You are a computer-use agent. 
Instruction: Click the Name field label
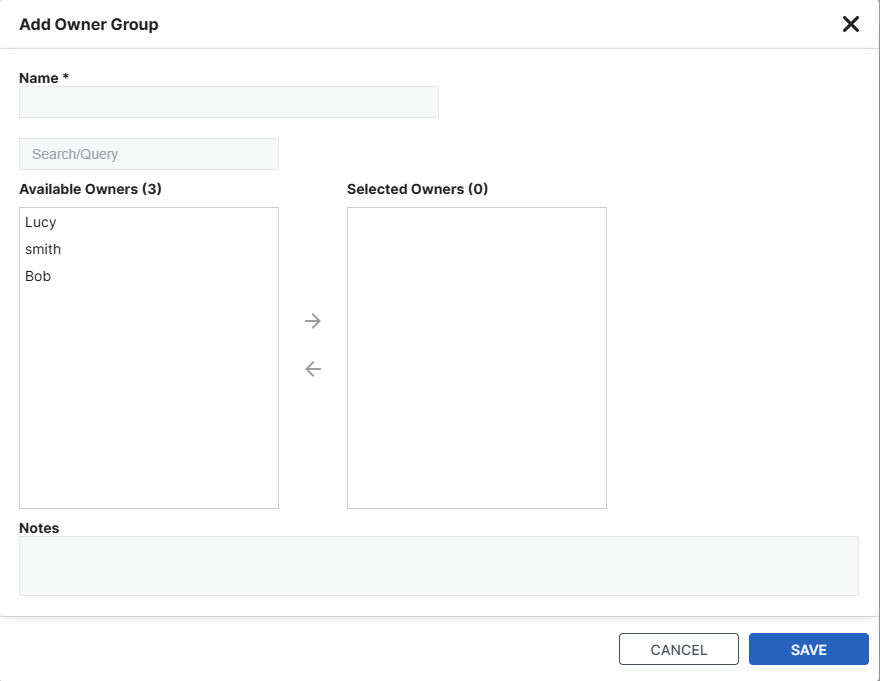43,77
